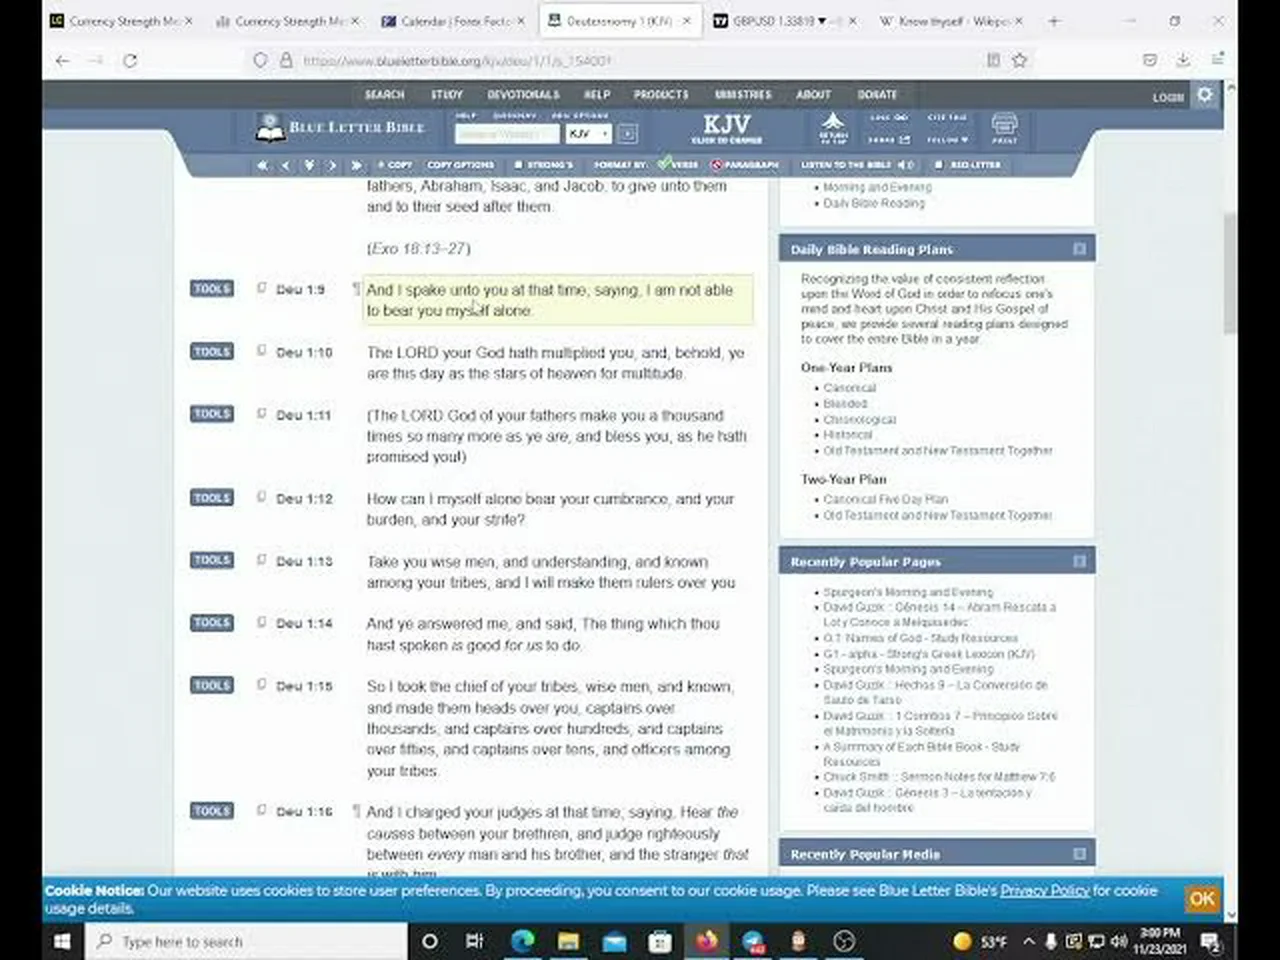Open the Pocket save icon
Image resolution: width=1280 pixels, height=960 pixels.
click(1150, 61)
